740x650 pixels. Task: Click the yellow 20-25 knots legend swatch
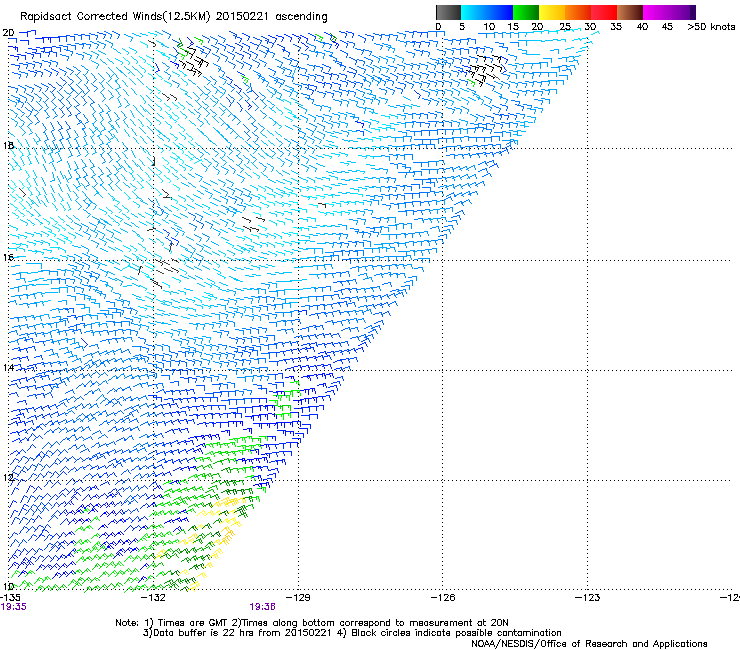(552, 12)
